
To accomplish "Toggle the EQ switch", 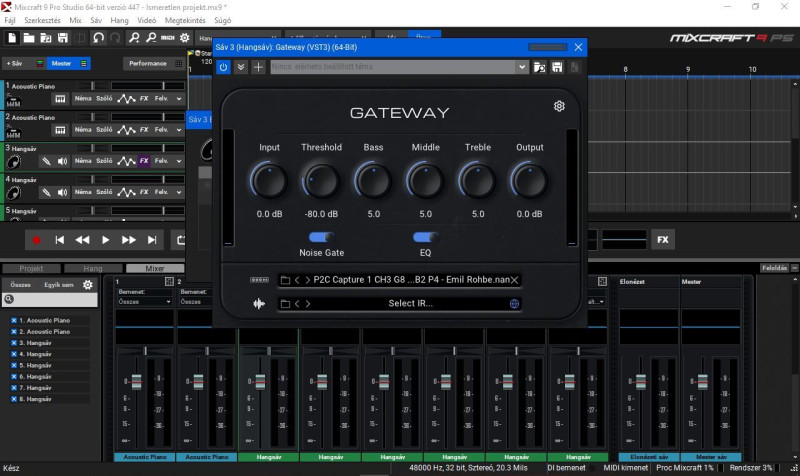I will [425, 237].
